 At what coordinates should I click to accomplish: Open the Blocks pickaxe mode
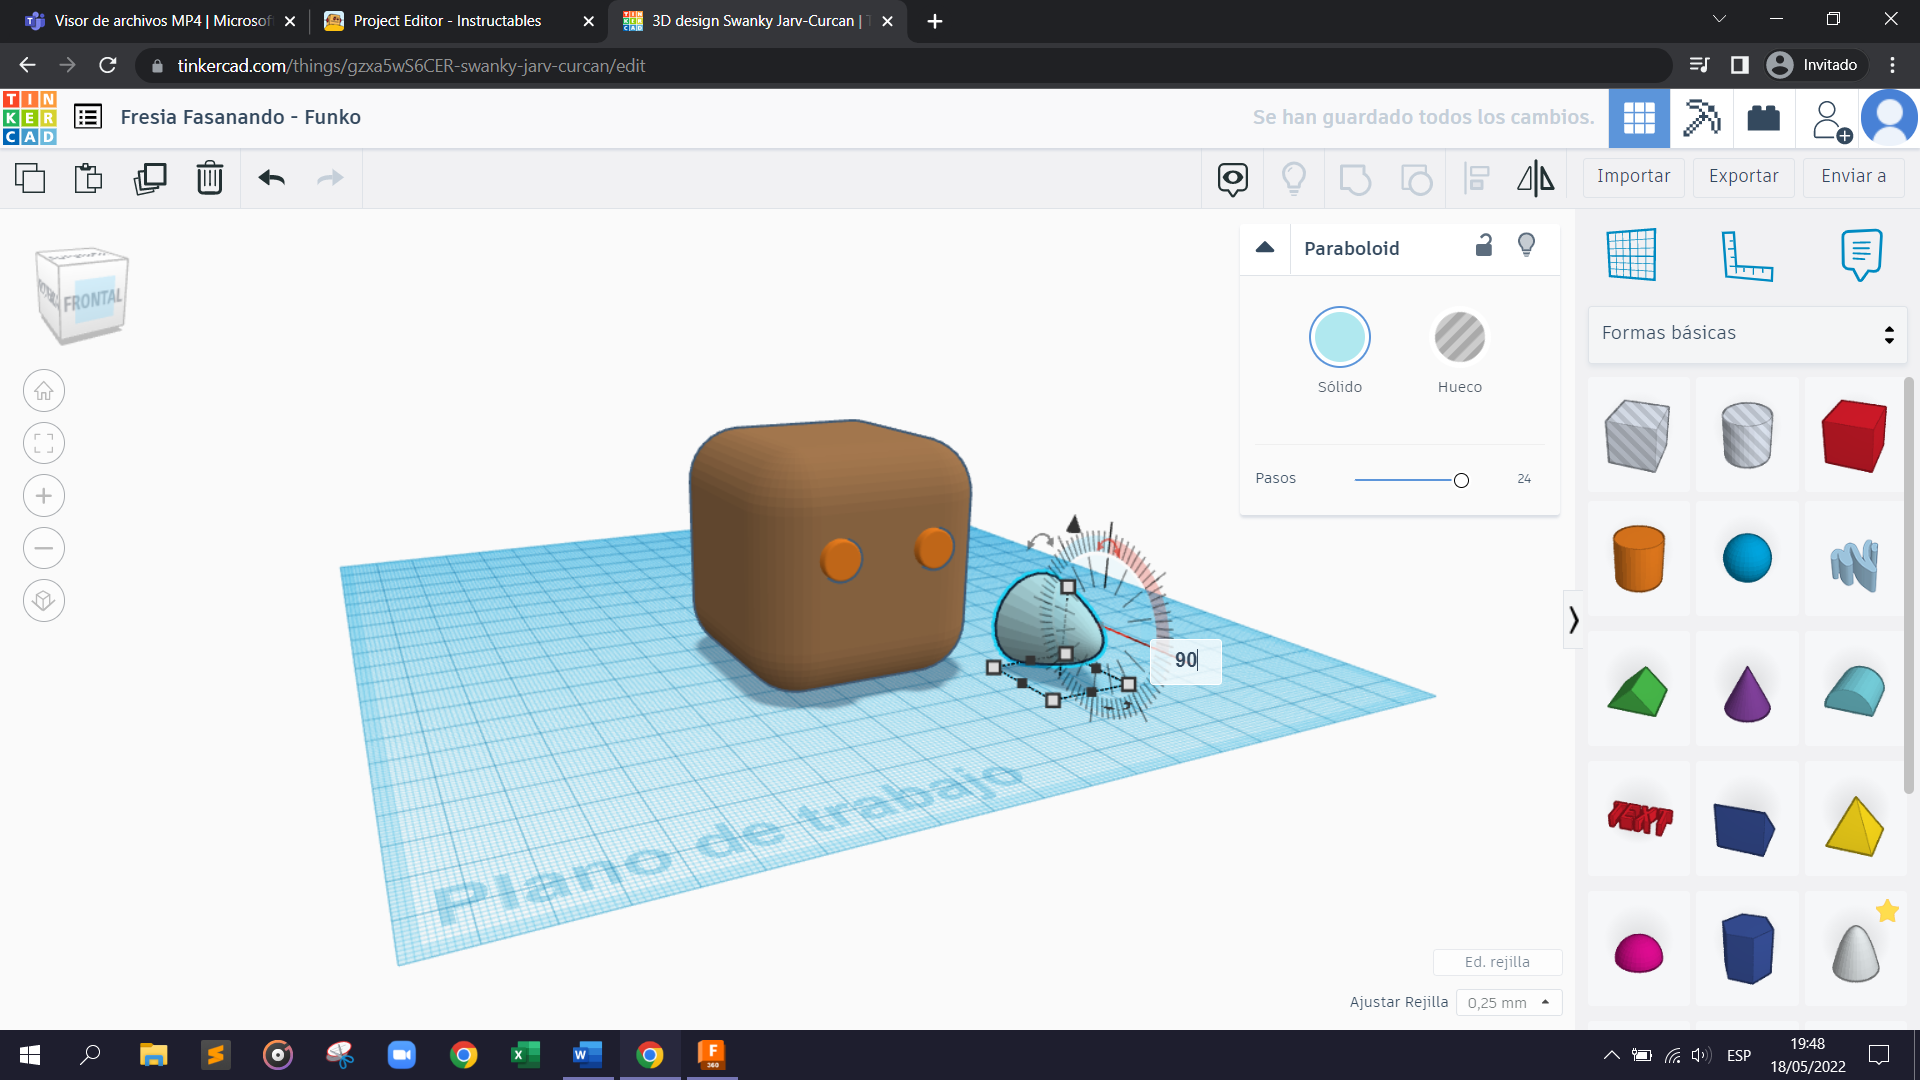[1701, 118]
